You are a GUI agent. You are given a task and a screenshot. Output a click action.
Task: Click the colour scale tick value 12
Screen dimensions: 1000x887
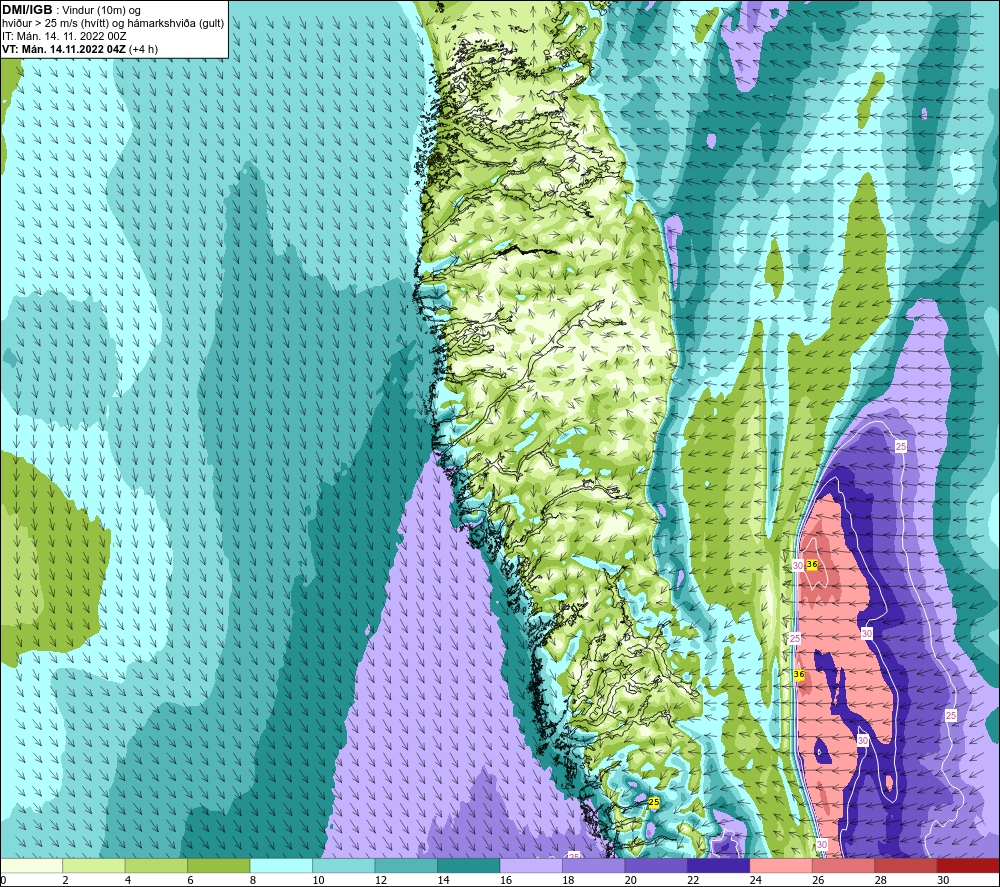(x=381, y=881)
